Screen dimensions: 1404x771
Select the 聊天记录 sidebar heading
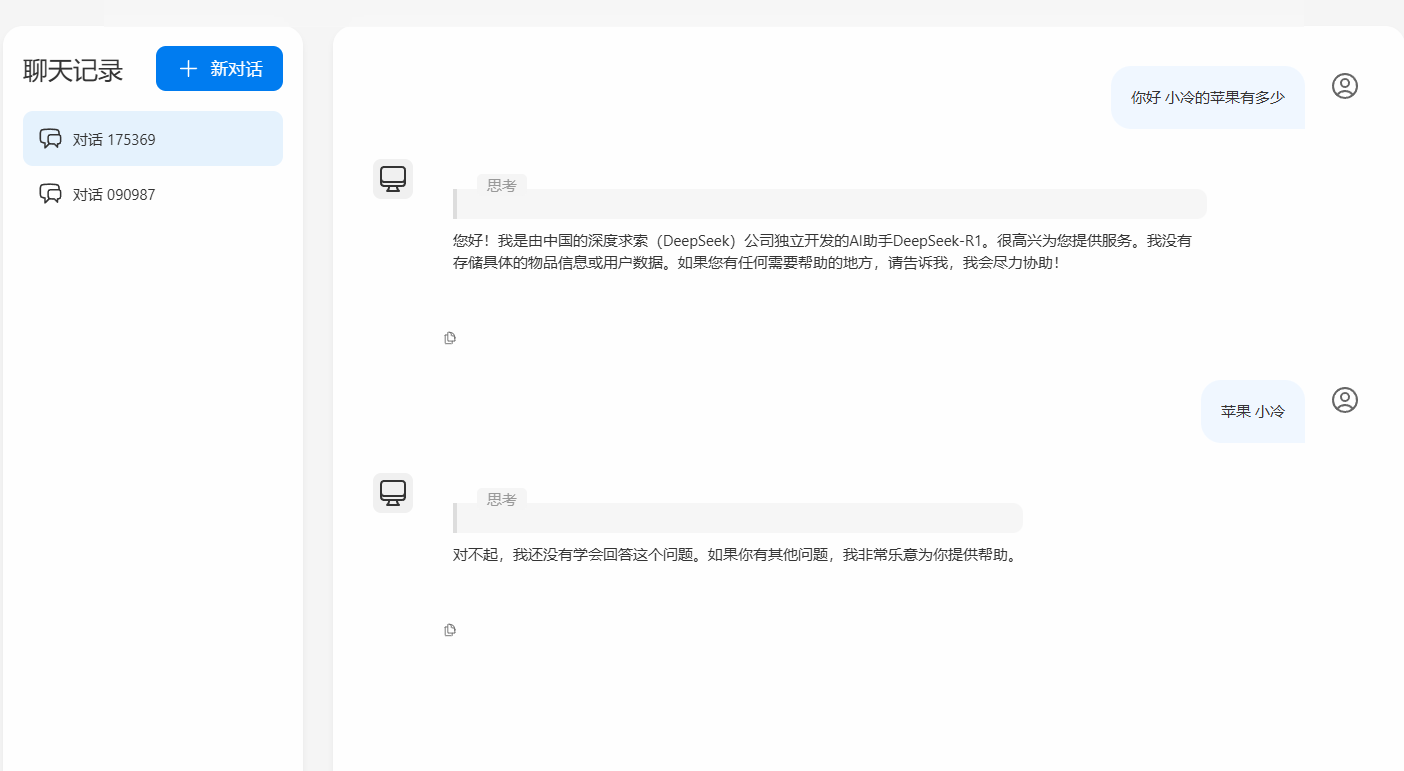click(73, 71)
